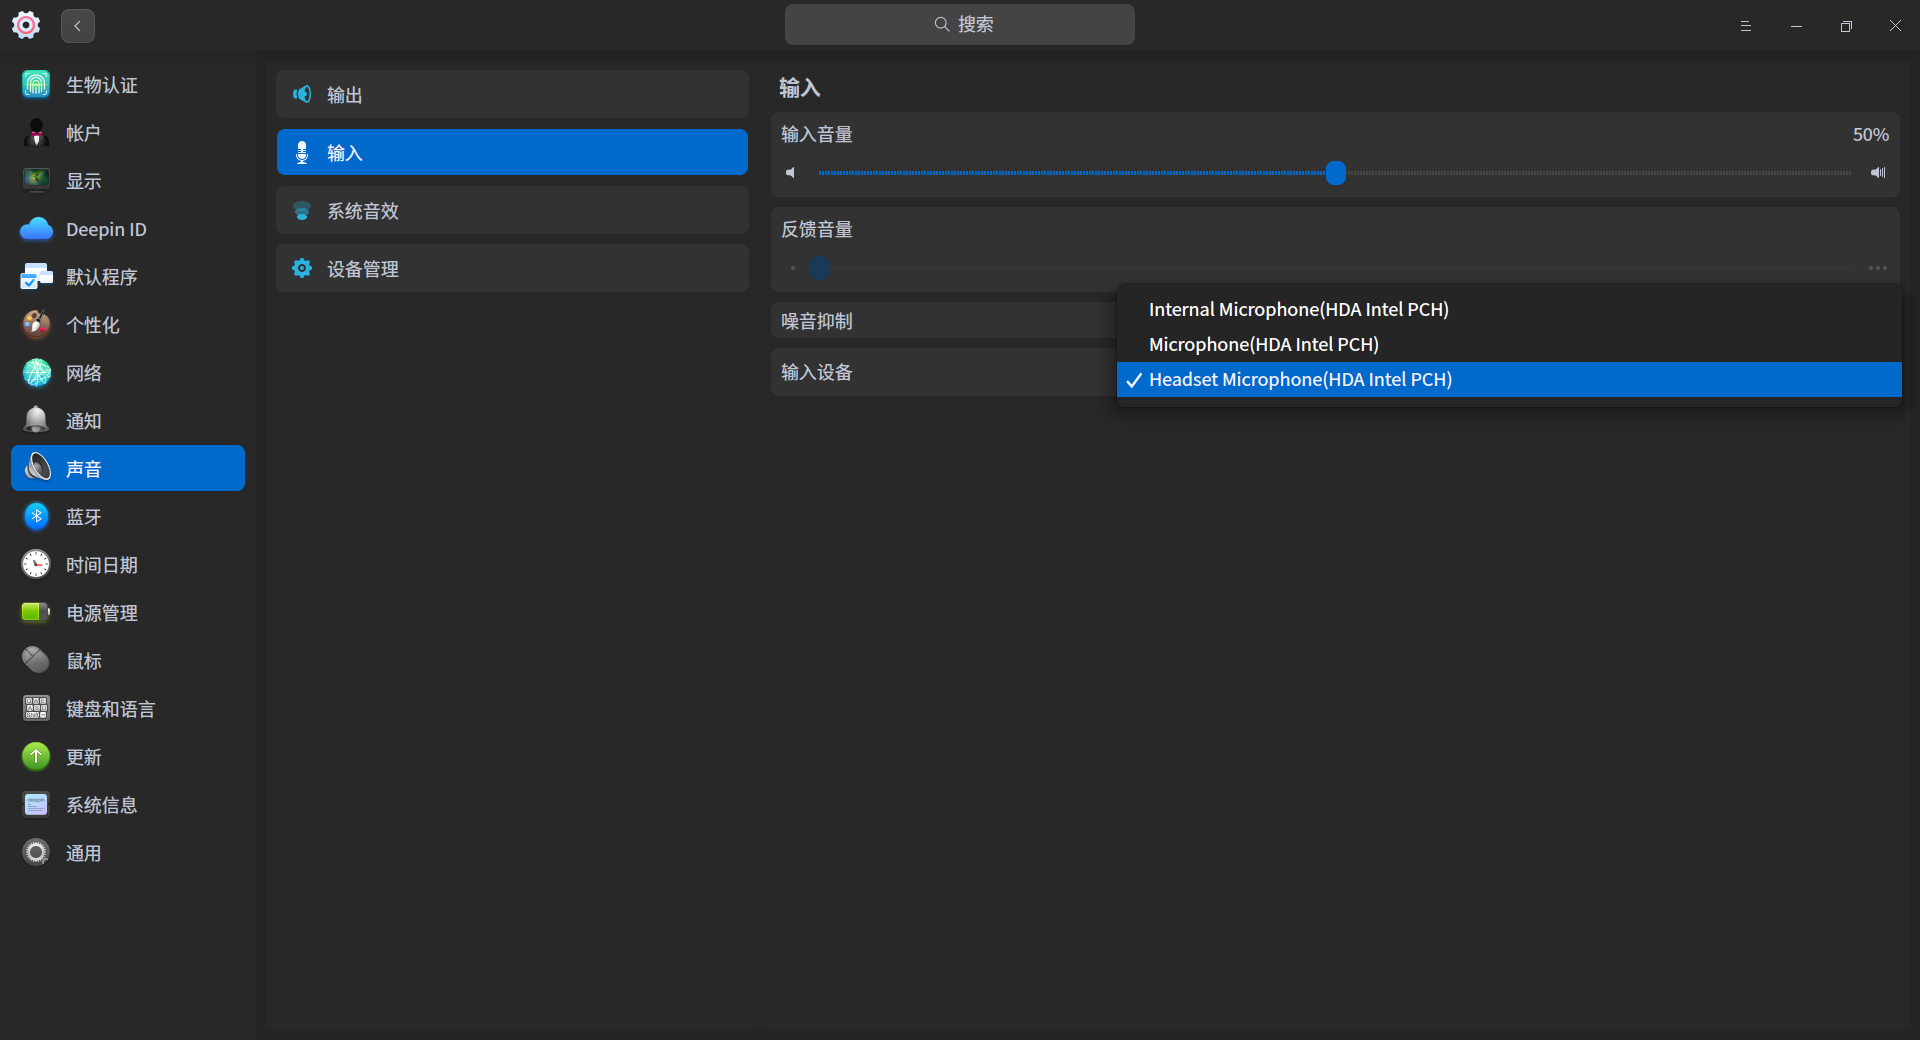Select 声音 in the sidebar
Image resolution: width=1920 pixels, height=1040 pixels.
pos(128,468)
